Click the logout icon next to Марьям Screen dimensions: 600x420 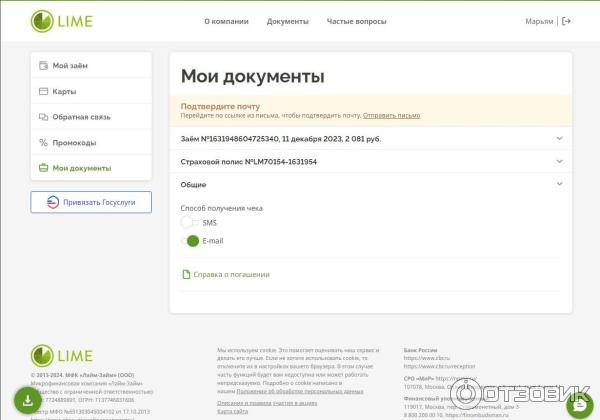567,21
